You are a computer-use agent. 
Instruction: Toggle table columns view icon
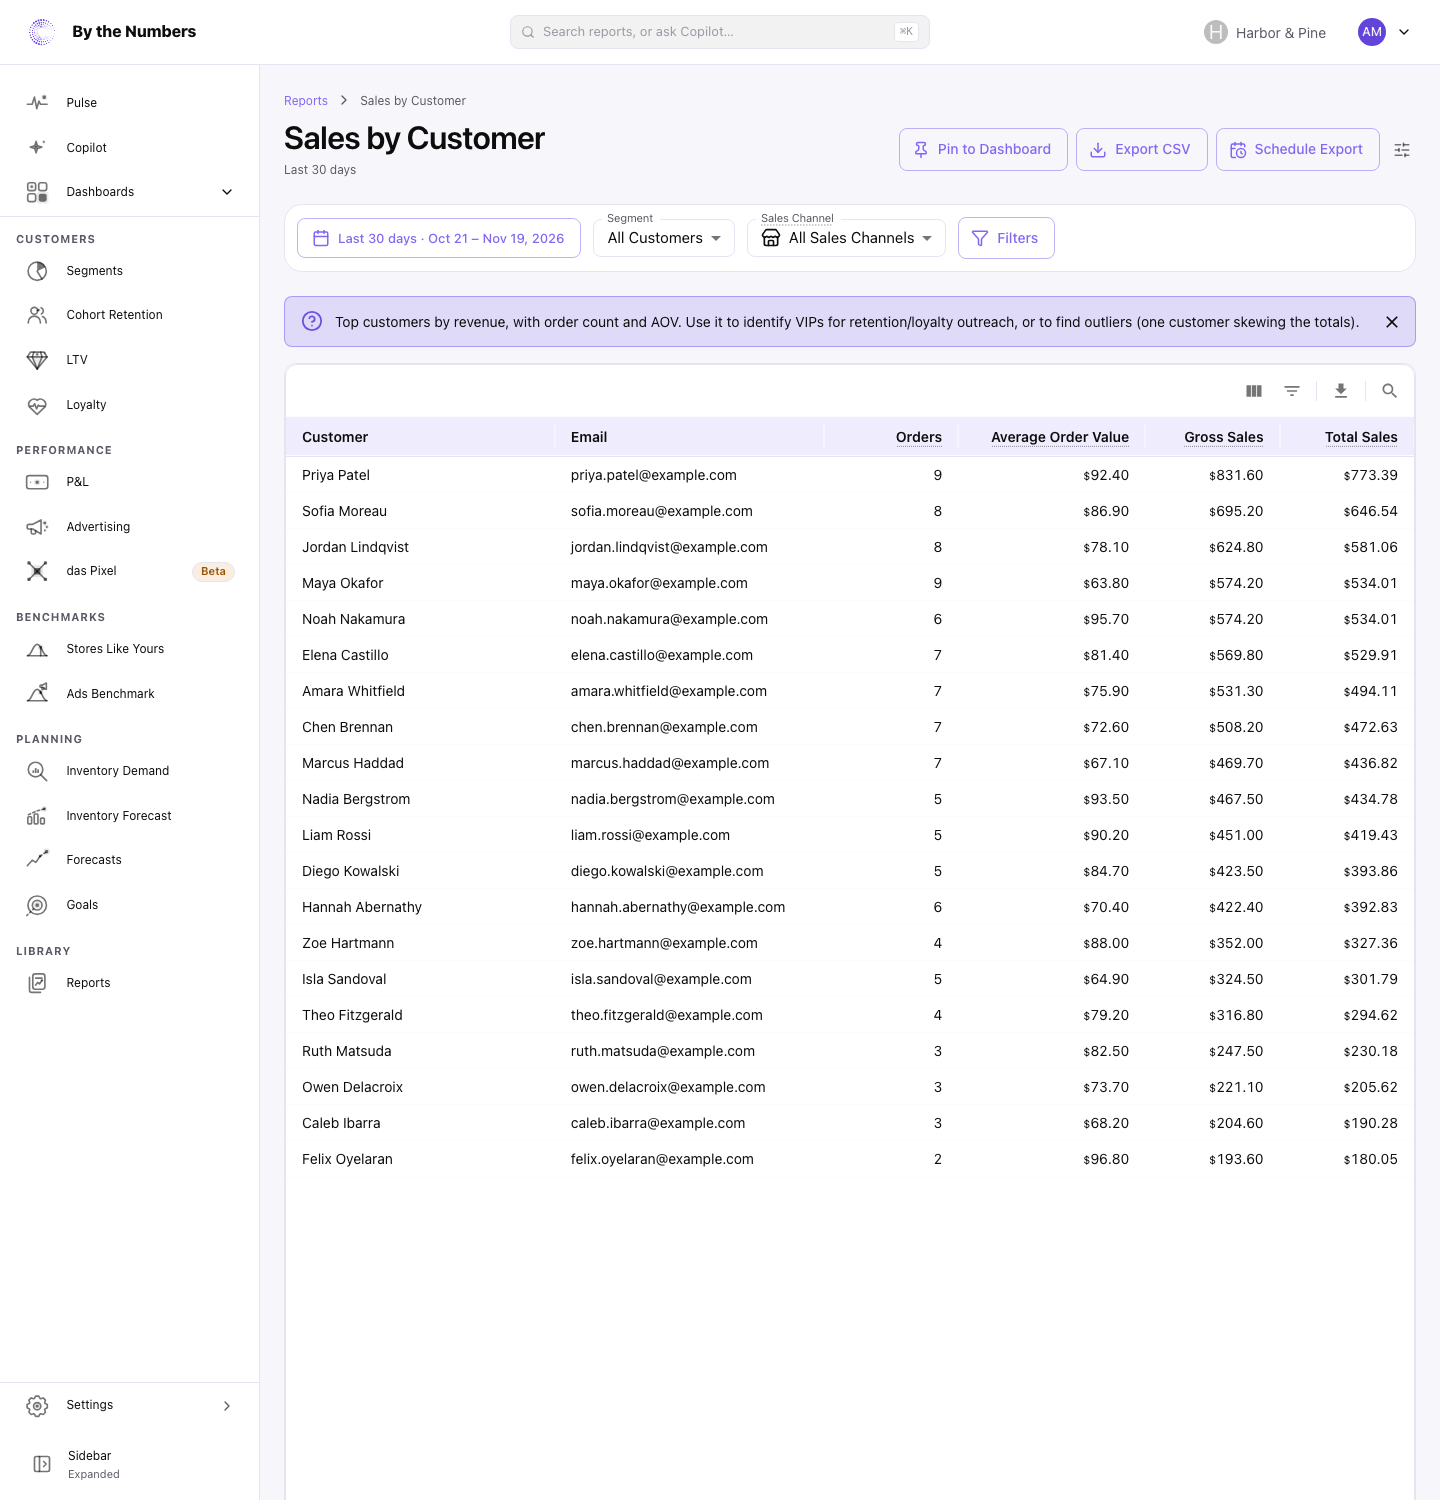pyautogui.click(x=1254, y=391)
